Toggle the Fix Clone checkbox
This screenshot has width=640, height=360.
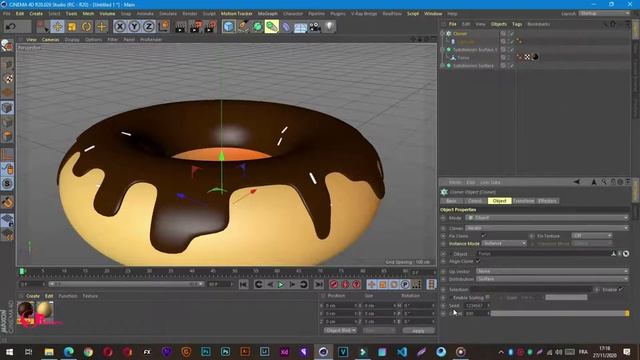point(483,236)
